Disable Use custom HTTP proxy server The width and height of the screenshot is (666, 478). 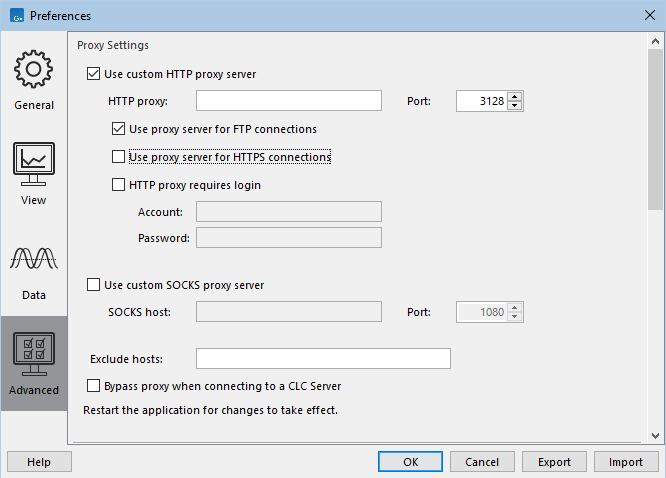(x=95, y=73)
